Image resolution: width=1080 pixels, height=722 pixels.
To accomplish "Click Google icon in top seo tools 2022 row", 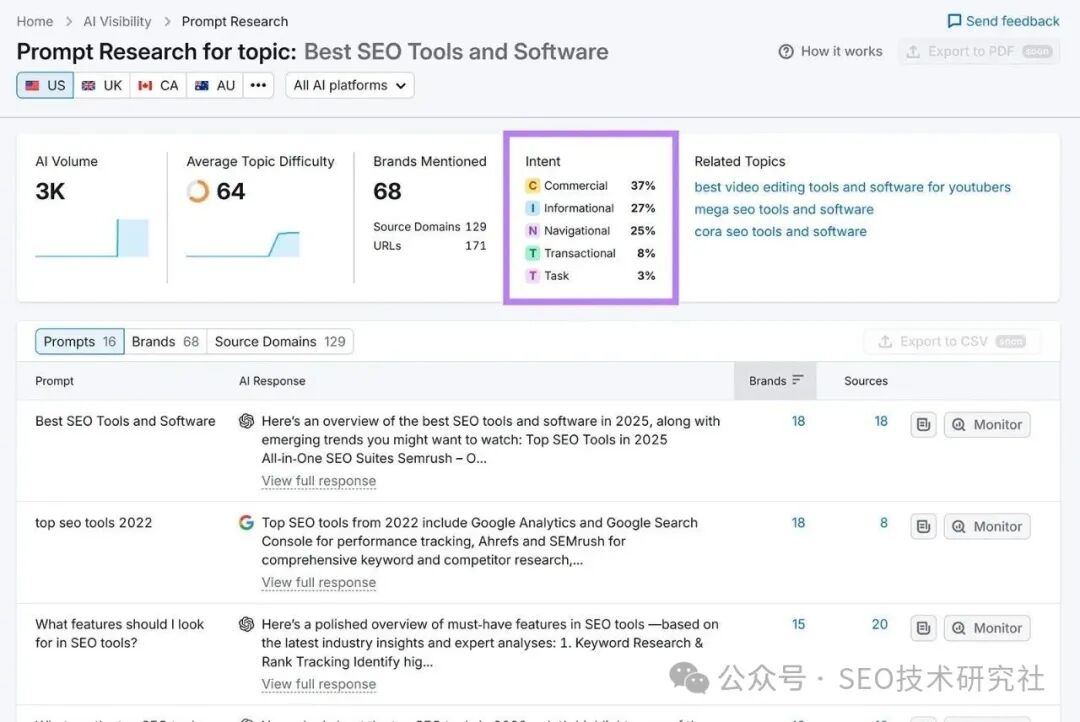I will coord(246,522).
